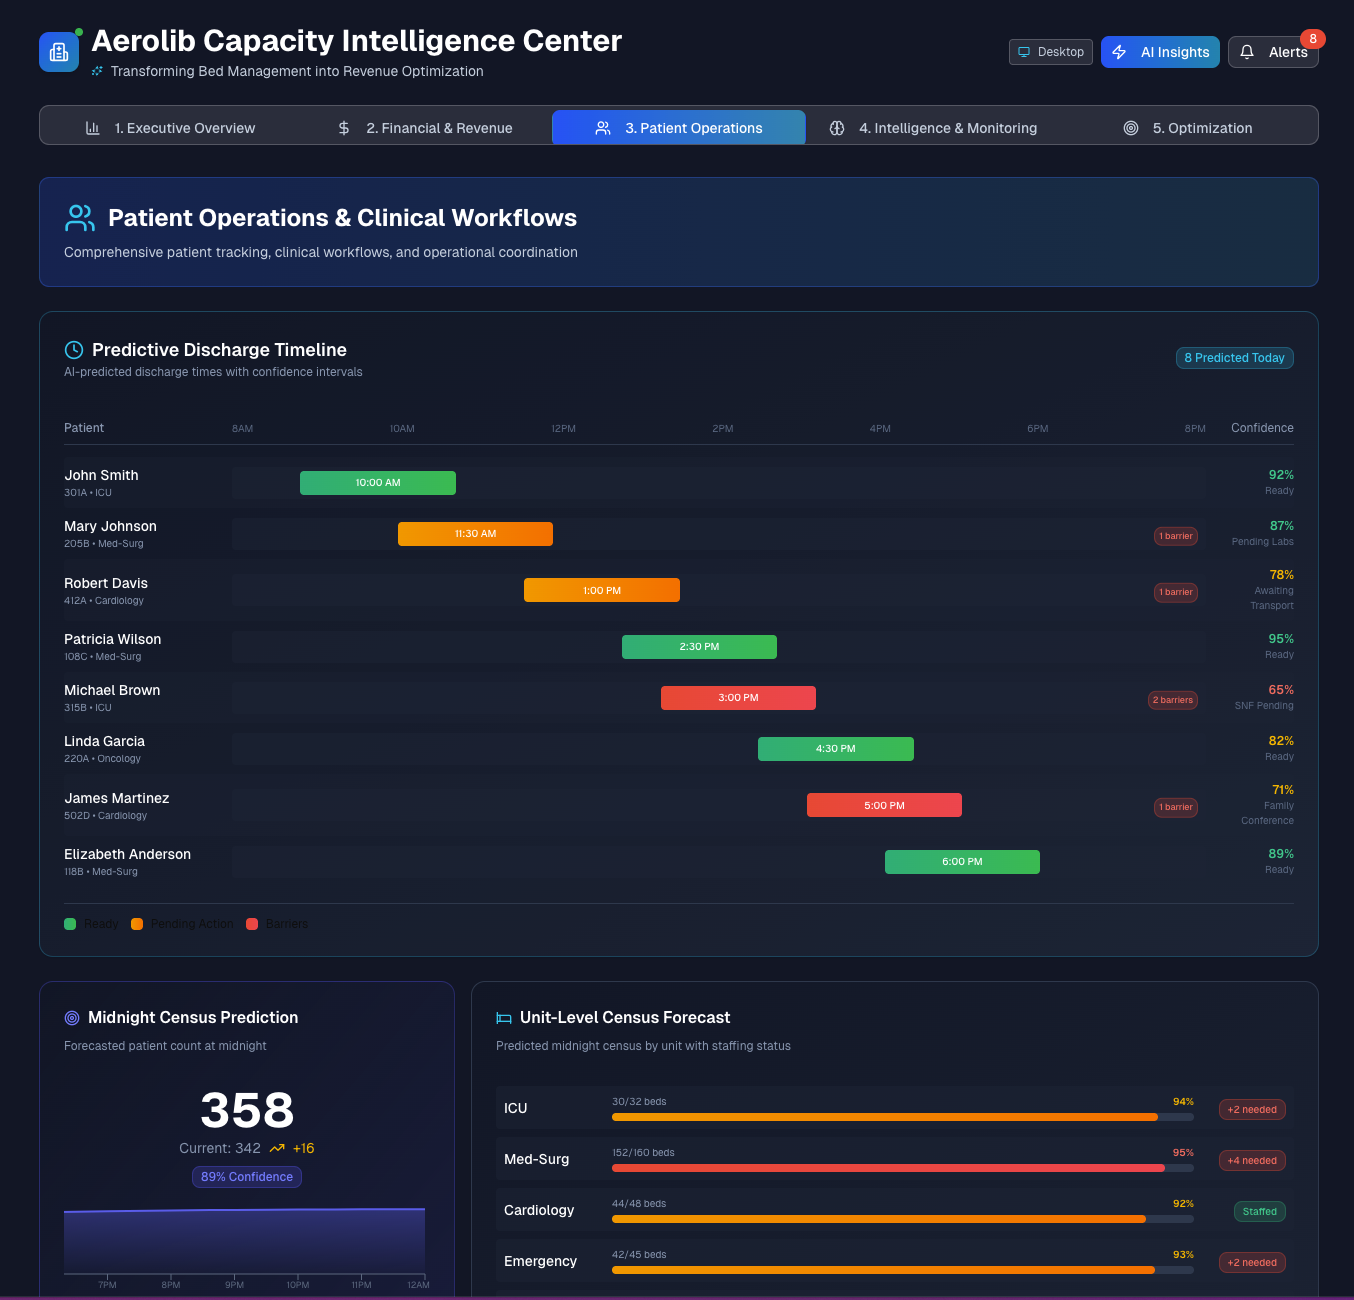The image size is (1354, 1300).
Task: Click the bed icon beside Unit-Level Census Forecast
Action: [x=504, y=1018]
